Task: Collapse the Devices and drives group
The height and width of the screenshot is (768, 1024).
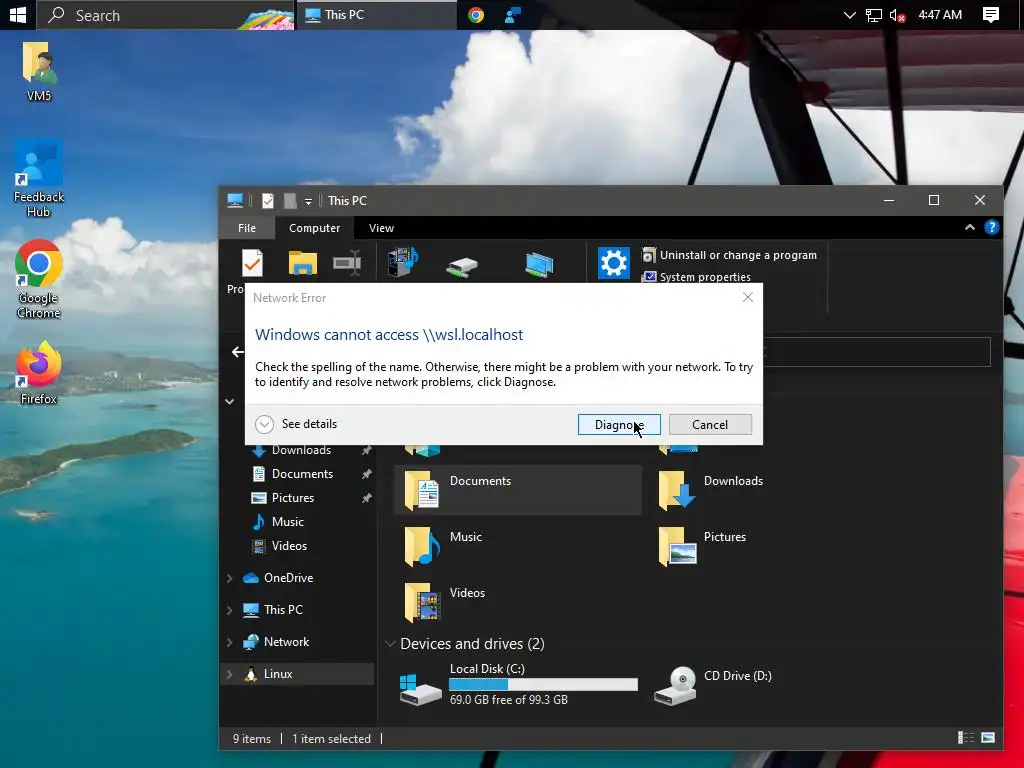Action: click(390, 644)
